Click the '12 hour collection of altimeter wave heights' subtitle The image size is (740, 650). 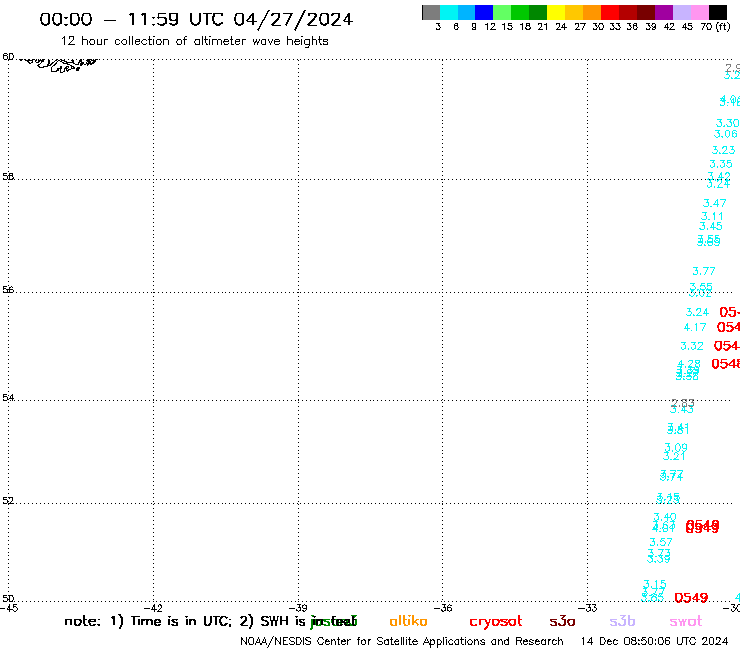(x=194, y=41)
